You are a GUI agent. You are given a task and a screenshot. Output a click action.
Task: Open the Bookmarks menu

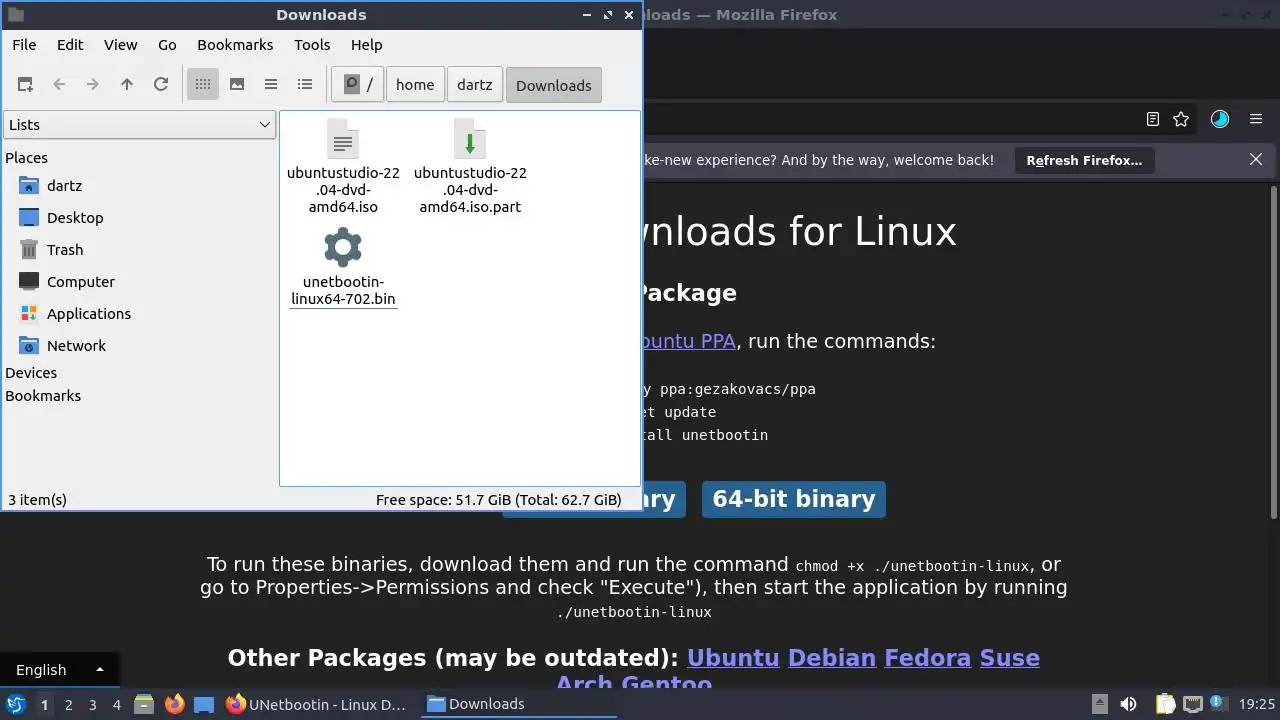click(x=235, y=45)
